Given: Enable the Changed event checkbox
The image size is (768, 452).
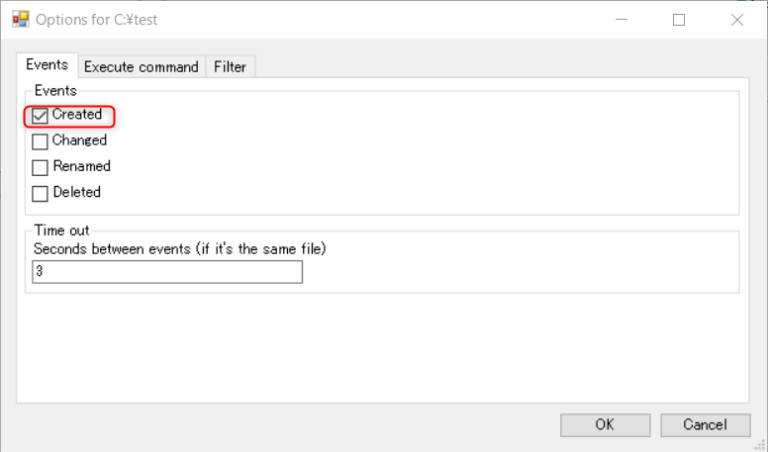Looking at the screenshot, I should 40,141.
